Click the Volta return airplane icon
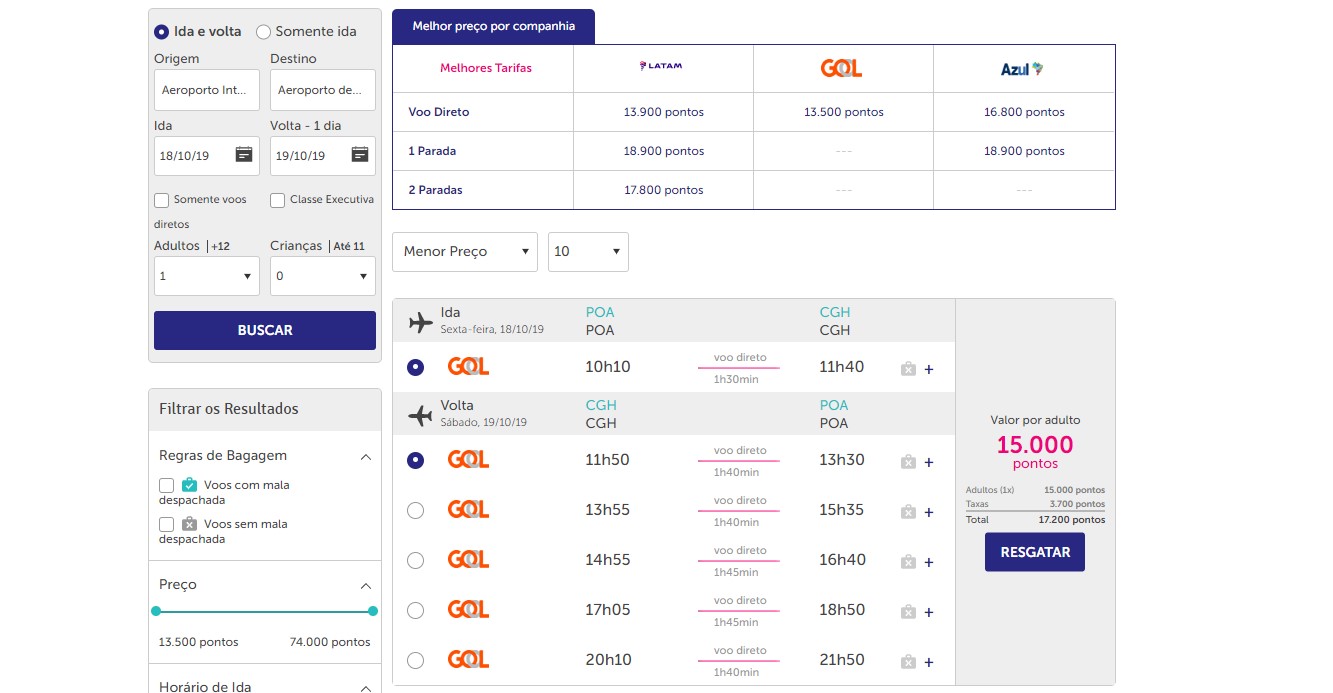 421,414
